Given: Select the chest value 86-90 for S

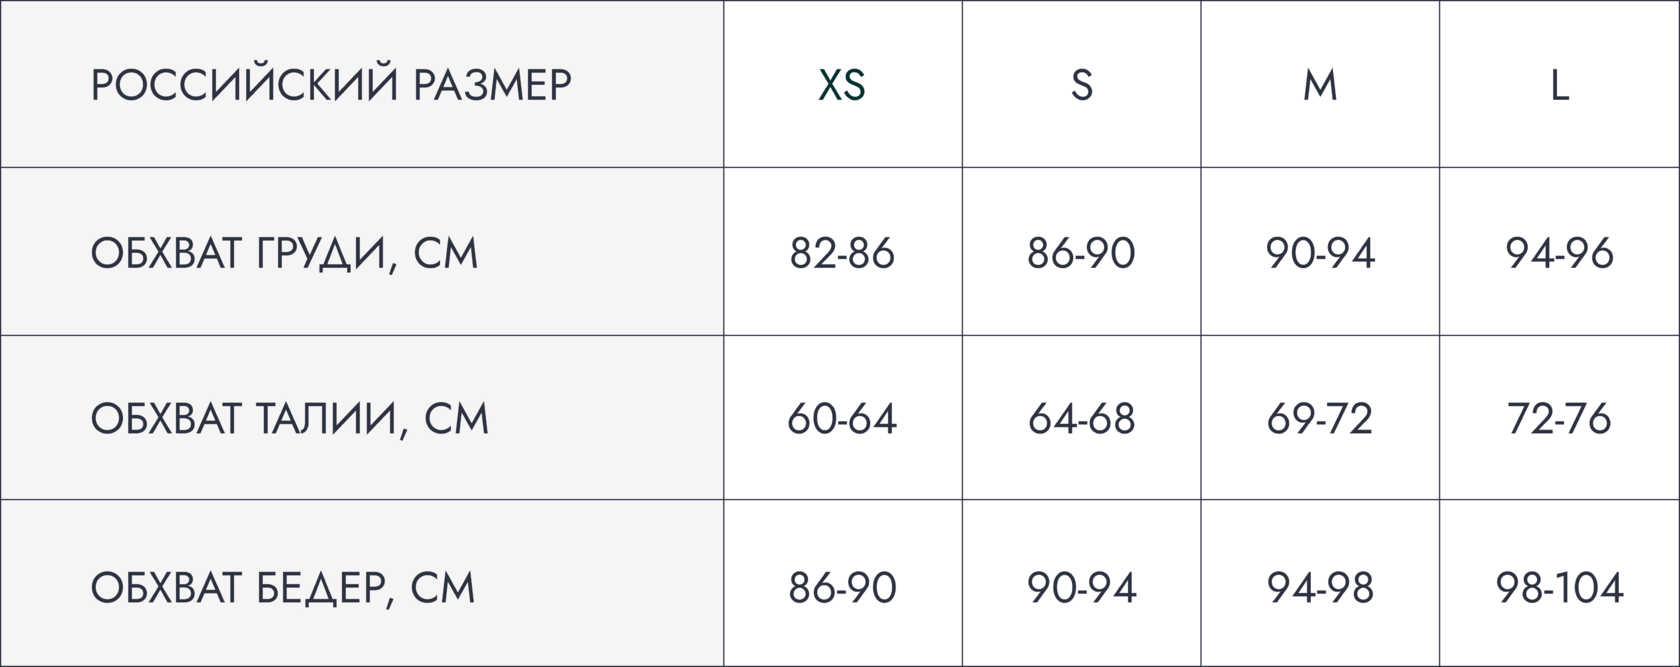Looking at the screenshot, I should click(x=1081, y=254).
